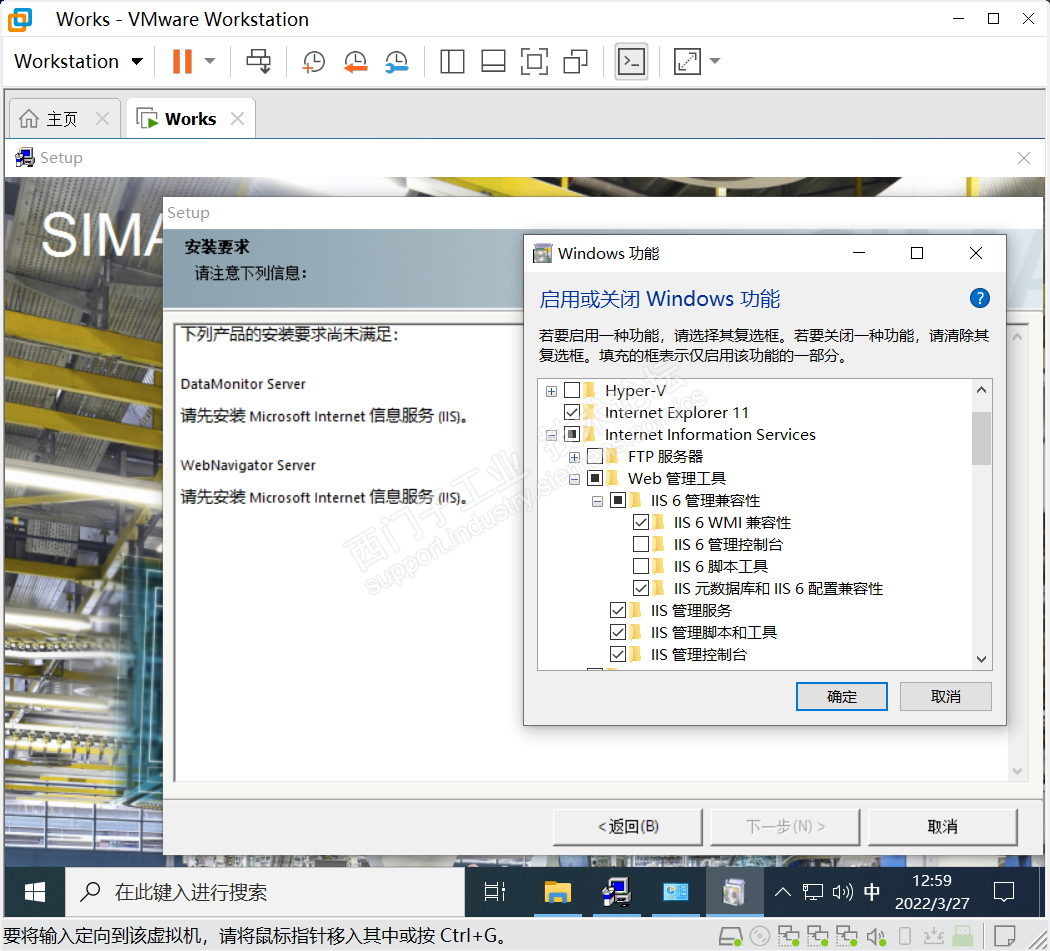Expand the Hyper-V node
This screenshot has width=1050, height=951.
click(551, 391)
